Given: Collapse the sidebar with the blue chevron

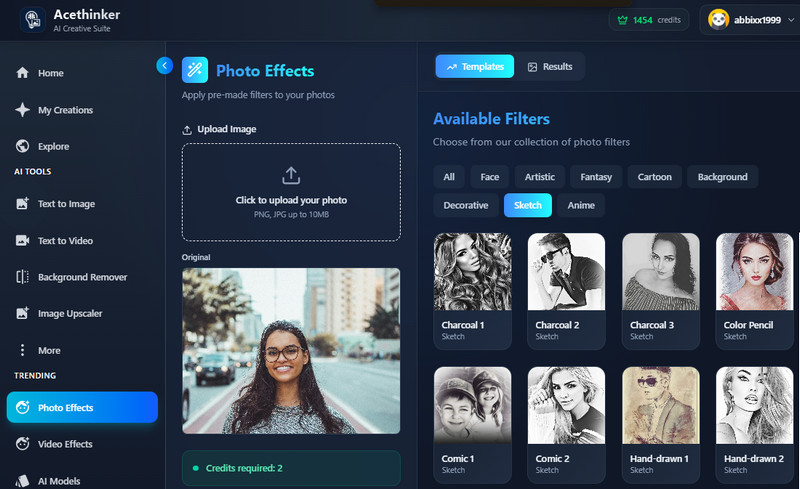Looking at the screenshot, I should click(x=164, y=65).
